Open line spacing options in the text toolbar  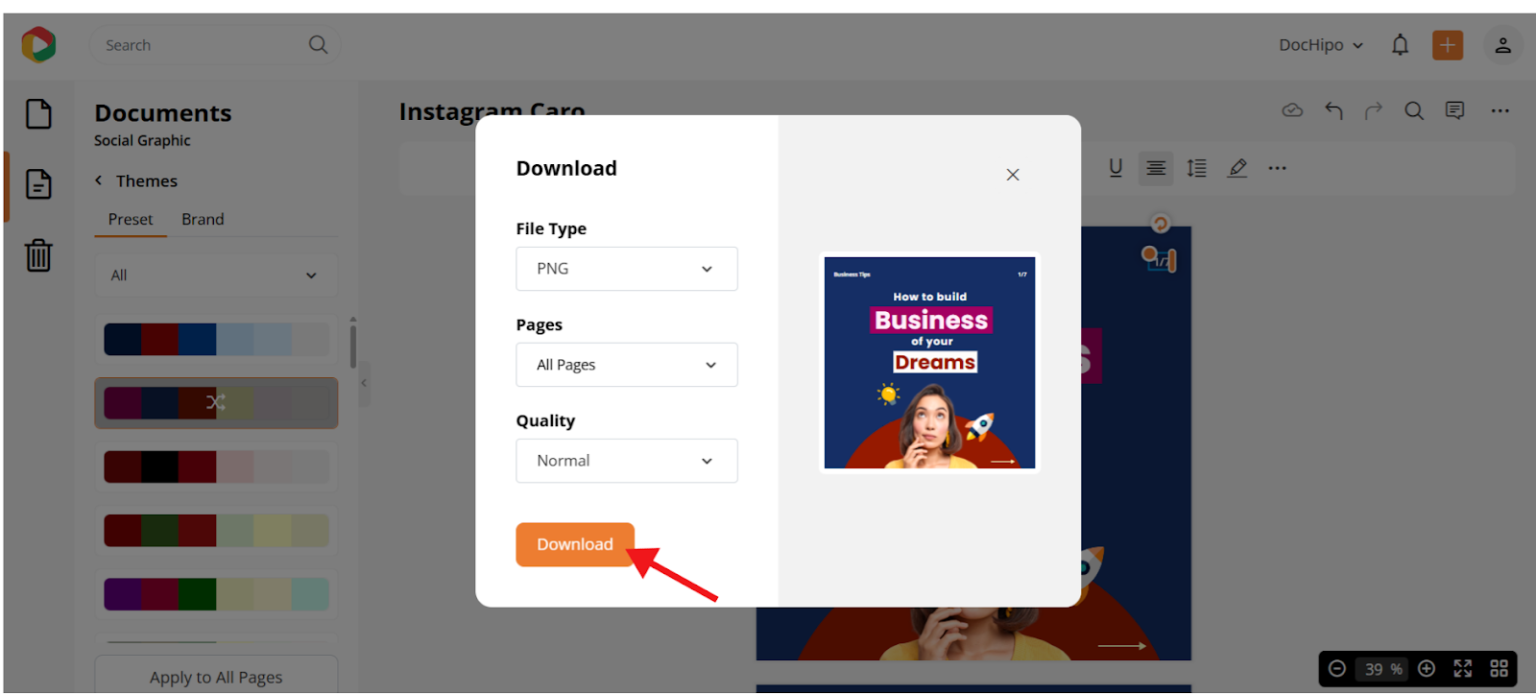click(1197, 168)
